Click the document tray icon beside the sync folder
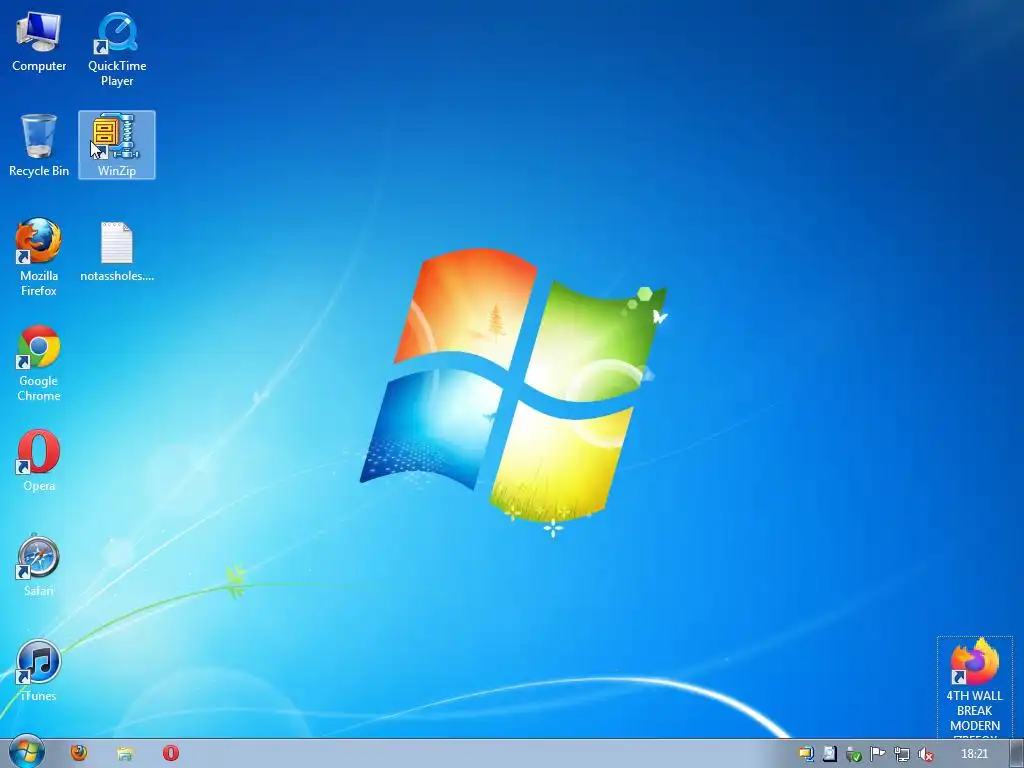 click(829, 754)
